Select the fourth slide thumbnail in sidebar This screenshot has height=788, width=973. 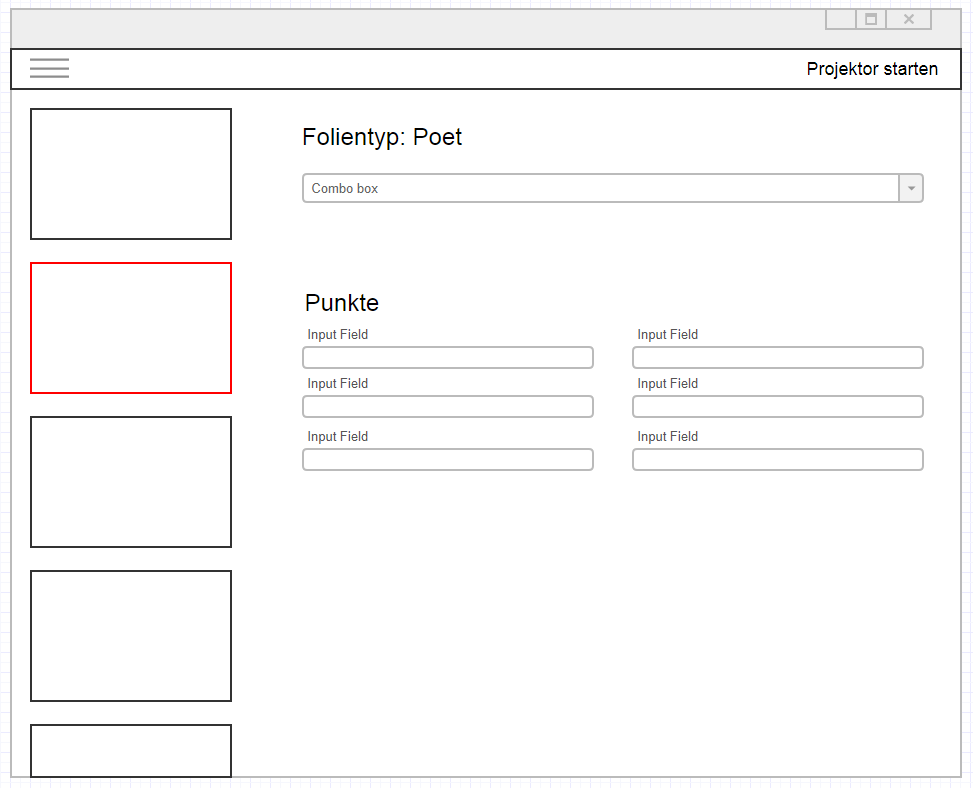pos(131,636)
